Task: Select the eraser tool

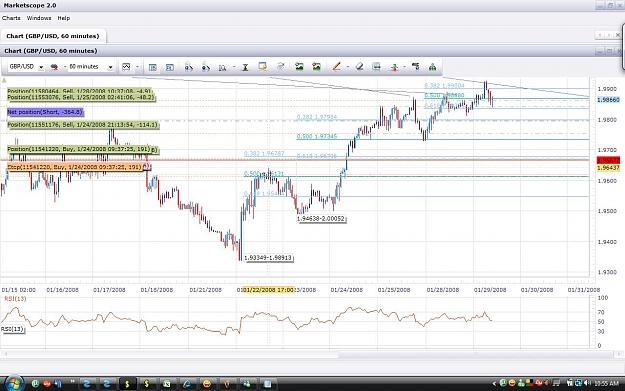Action: [359, 67]
